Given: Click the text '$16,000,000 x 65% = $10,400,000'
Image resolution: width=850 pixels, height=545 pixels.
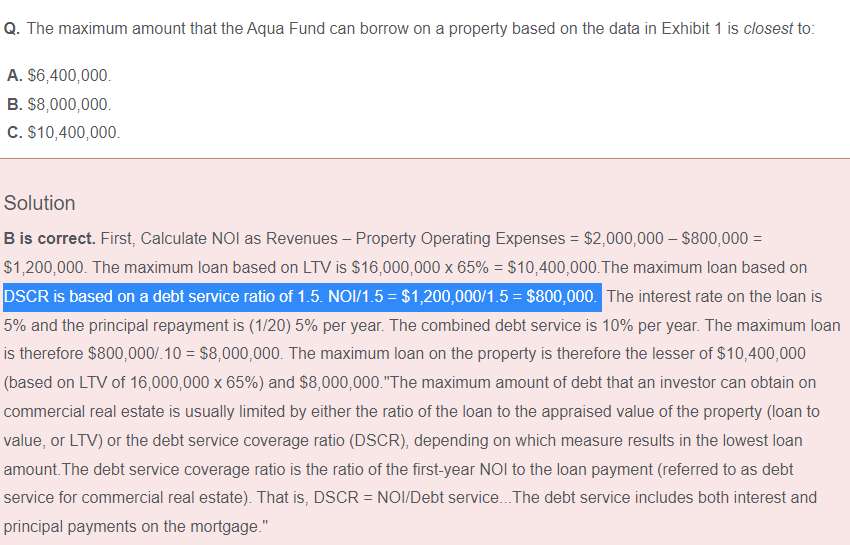Looking at the screenshot, I should pyautogui.click(x=475, y=268).
